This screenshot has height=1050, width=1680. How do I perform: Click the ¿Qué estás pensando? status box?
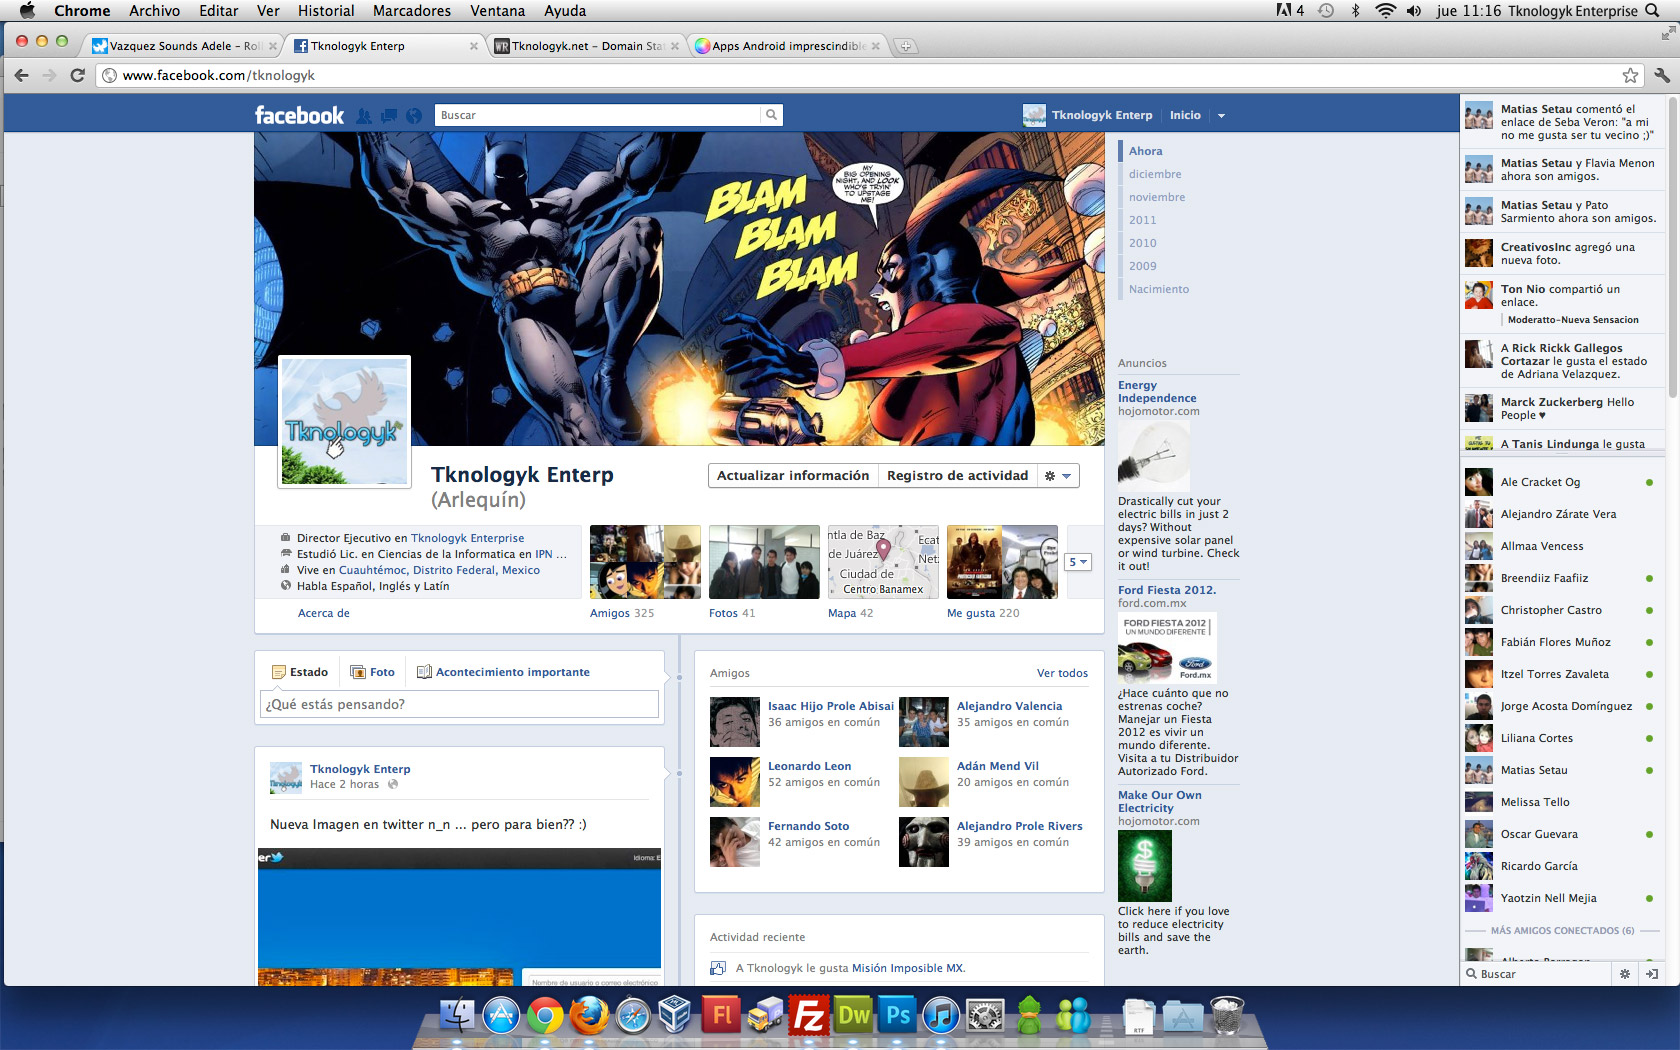click(459, 704)
